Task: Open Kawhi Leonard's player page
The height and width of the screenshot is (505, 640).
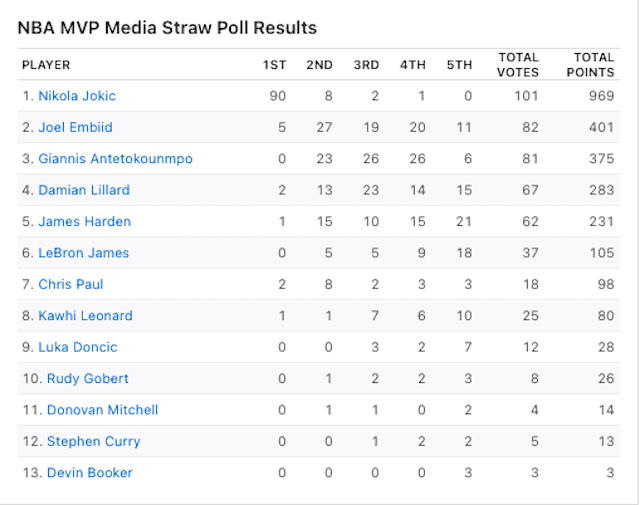Action: tap(85, 316)
